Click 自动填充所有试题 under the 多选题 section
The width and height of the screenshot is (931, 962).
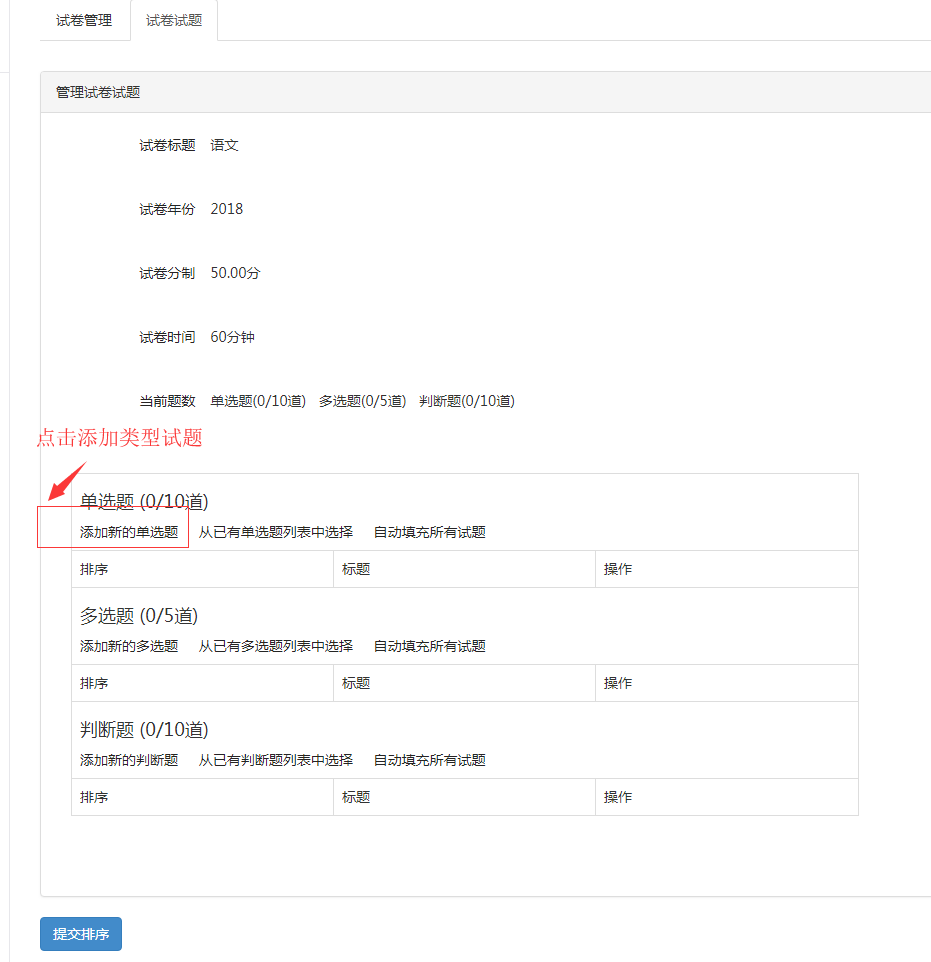point(430,646)
